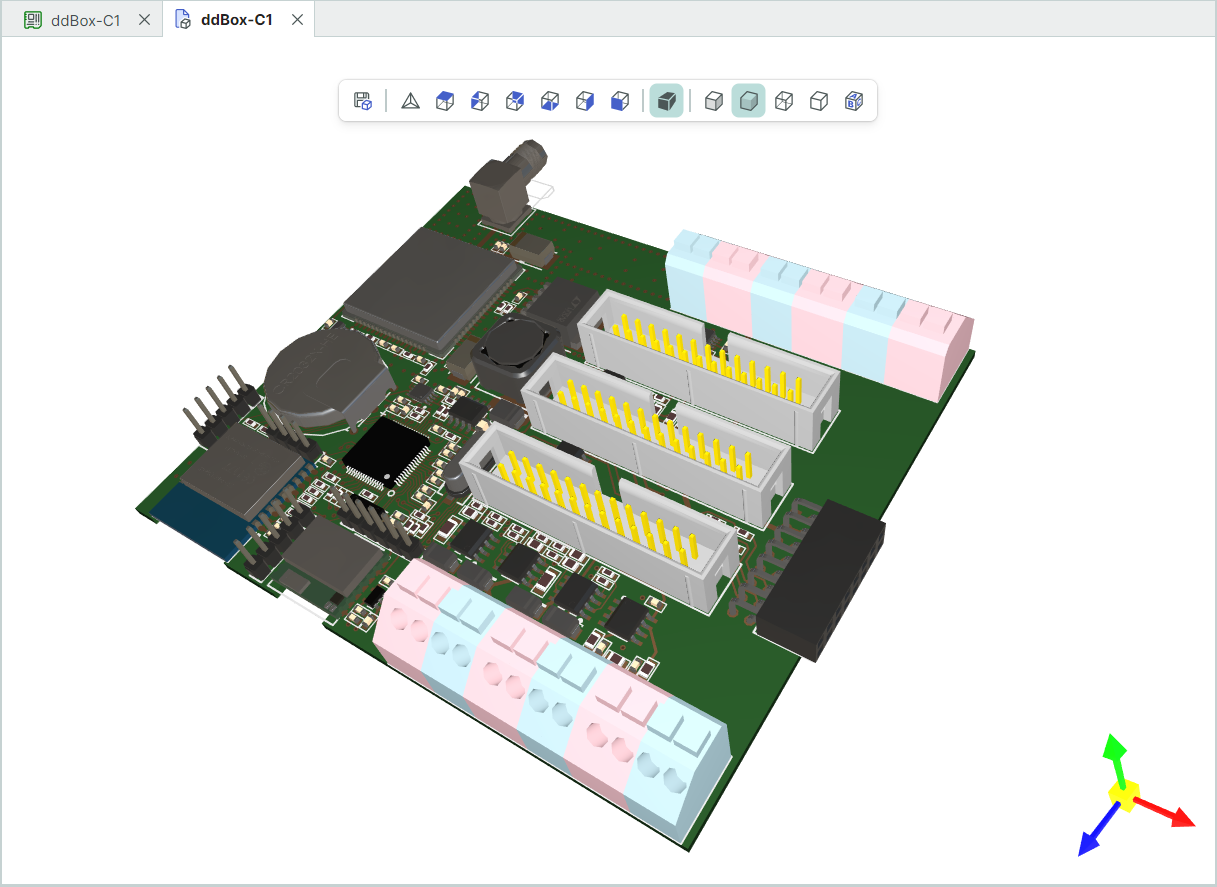Click the yellow center of axis gizmo
1217x887 pixels.
(1125, 796)
